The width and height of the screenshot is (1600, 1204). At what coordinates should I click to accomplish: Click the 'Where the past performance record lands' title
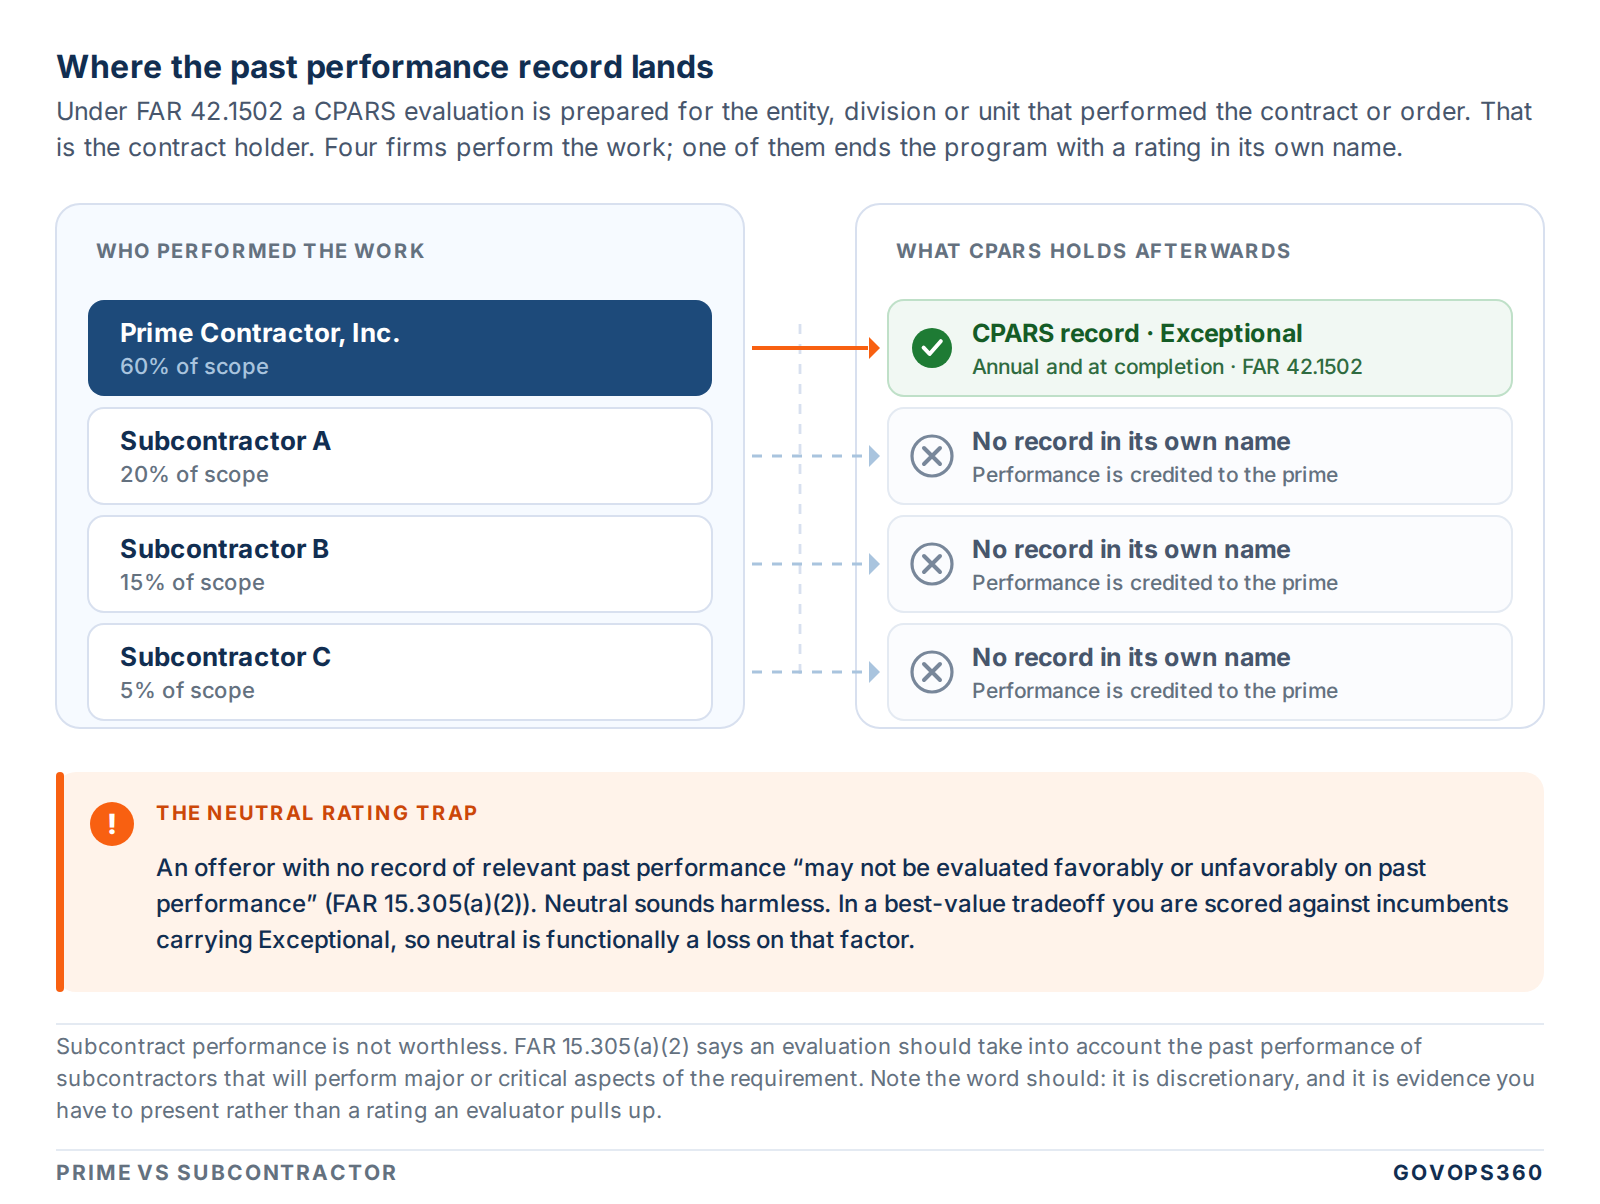[x=385, y=67]
